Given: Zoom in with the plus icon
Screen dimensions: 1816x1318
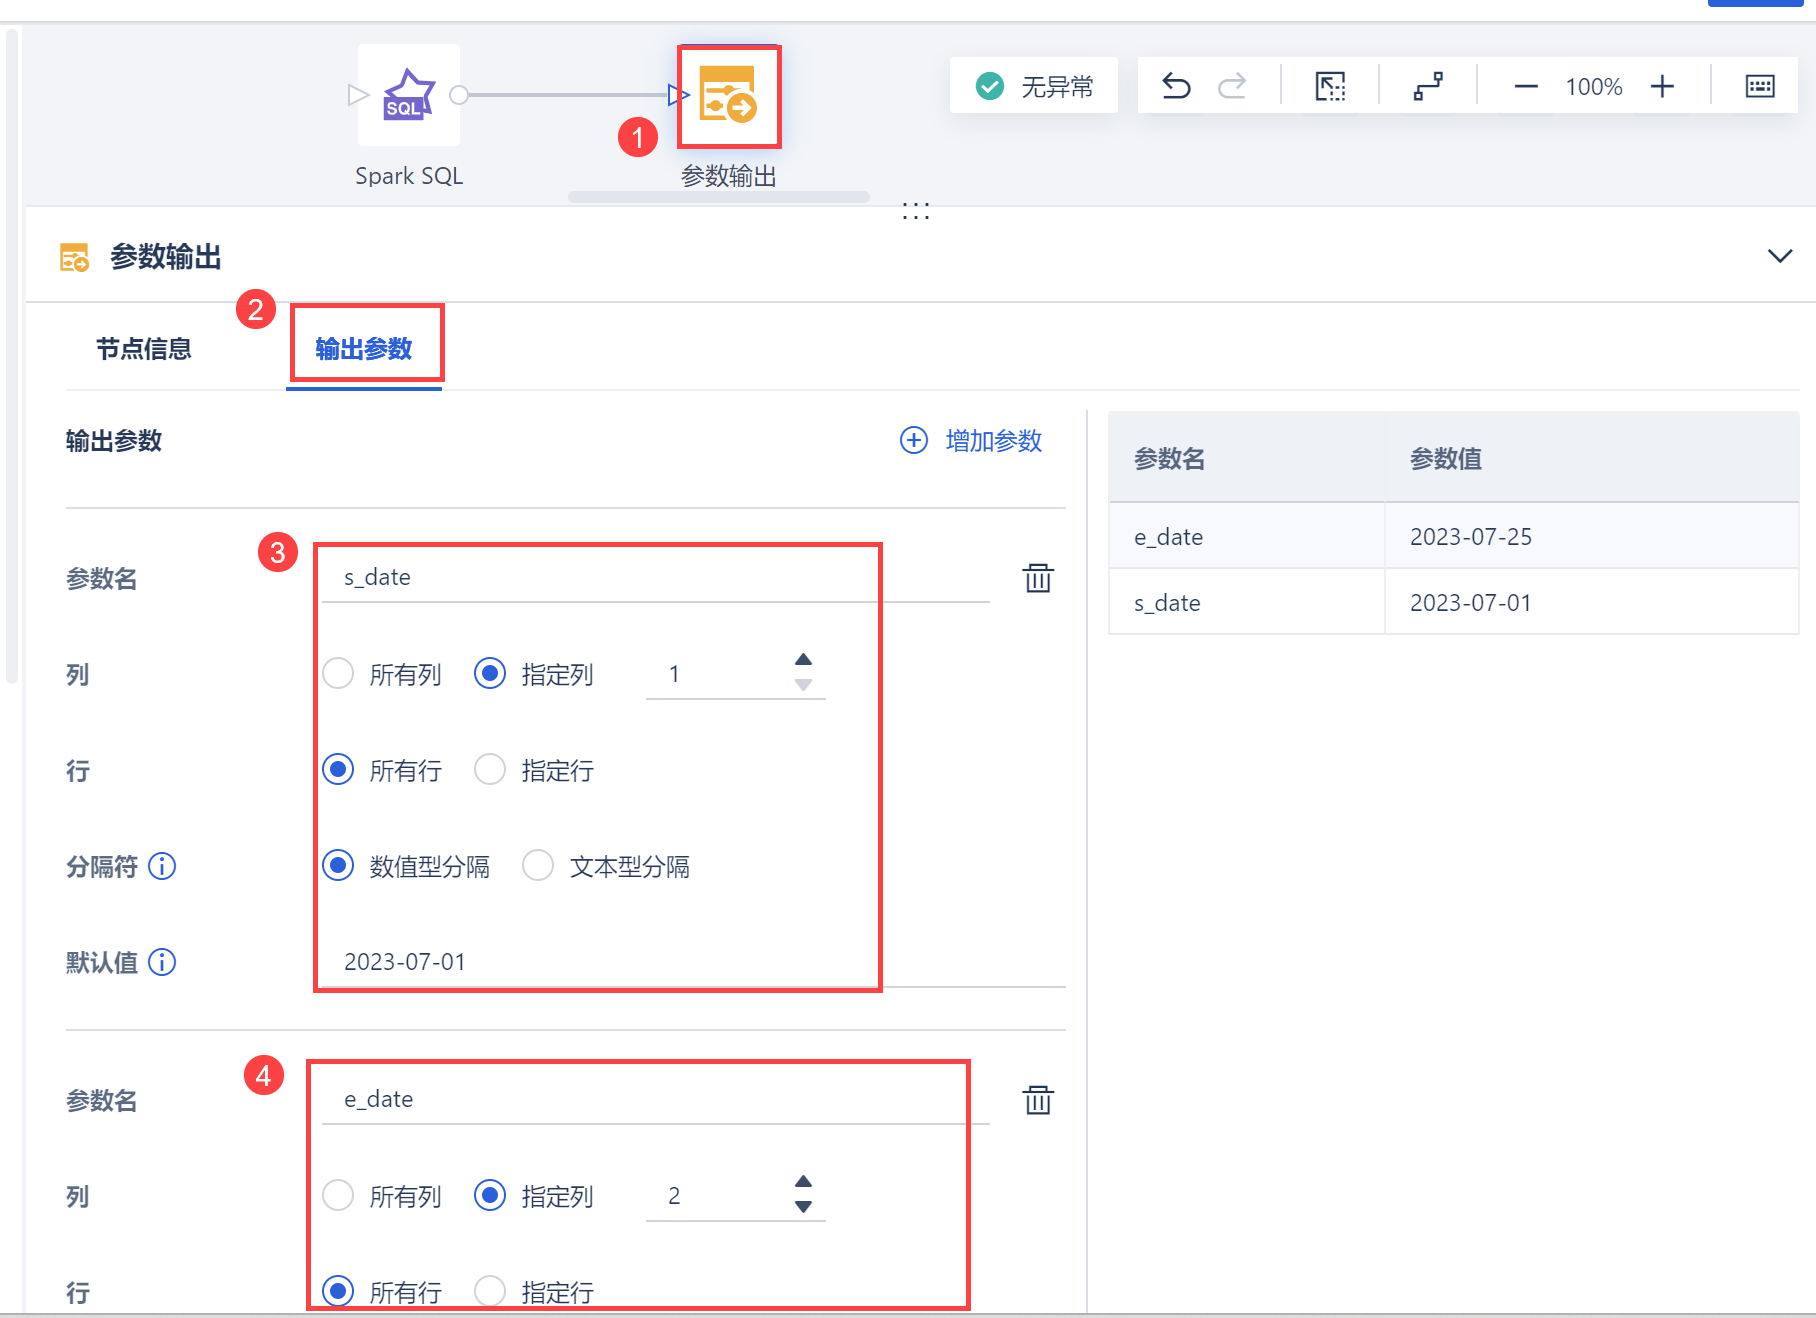Looking at the screenshot, I should coord(1662,87).
